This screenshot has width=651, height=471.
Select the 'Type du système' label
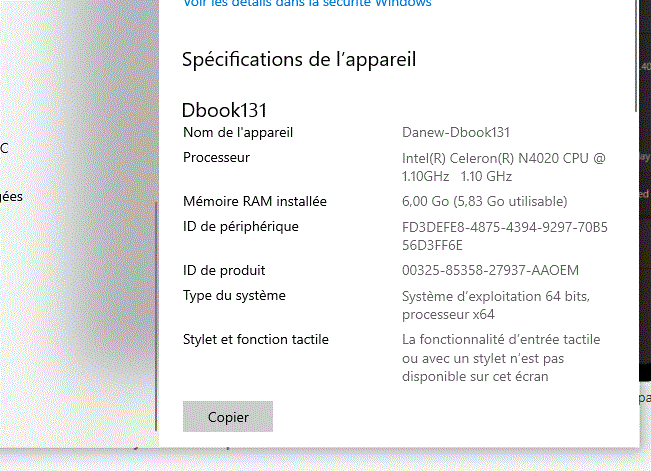tap(234, 295)
